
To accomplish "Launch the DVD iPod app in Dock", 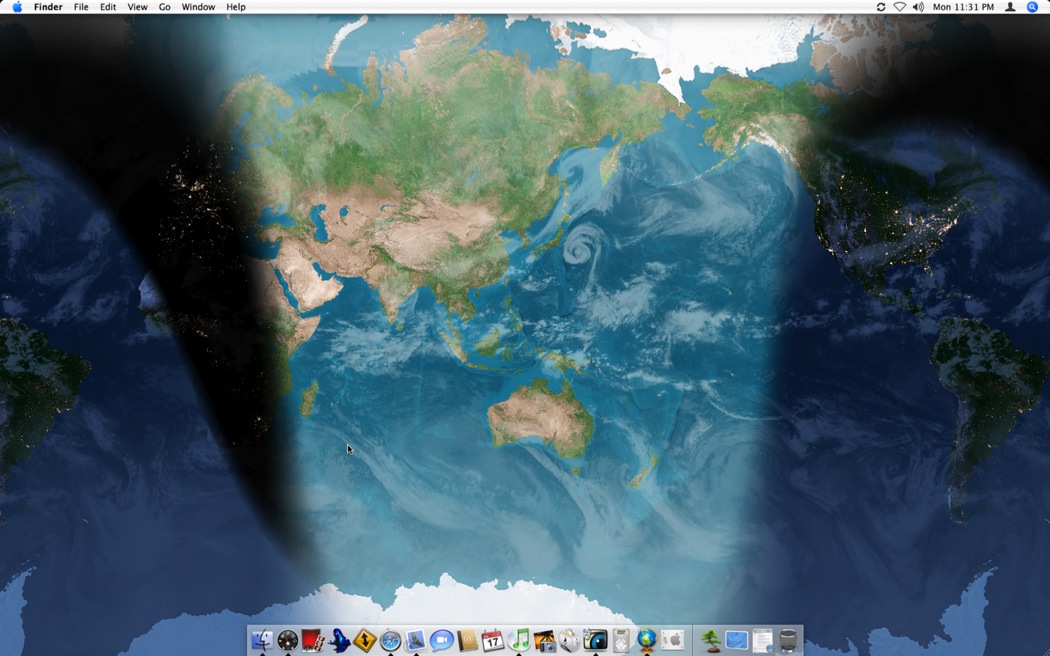I will pyautogui.click(x=621, y=641).
